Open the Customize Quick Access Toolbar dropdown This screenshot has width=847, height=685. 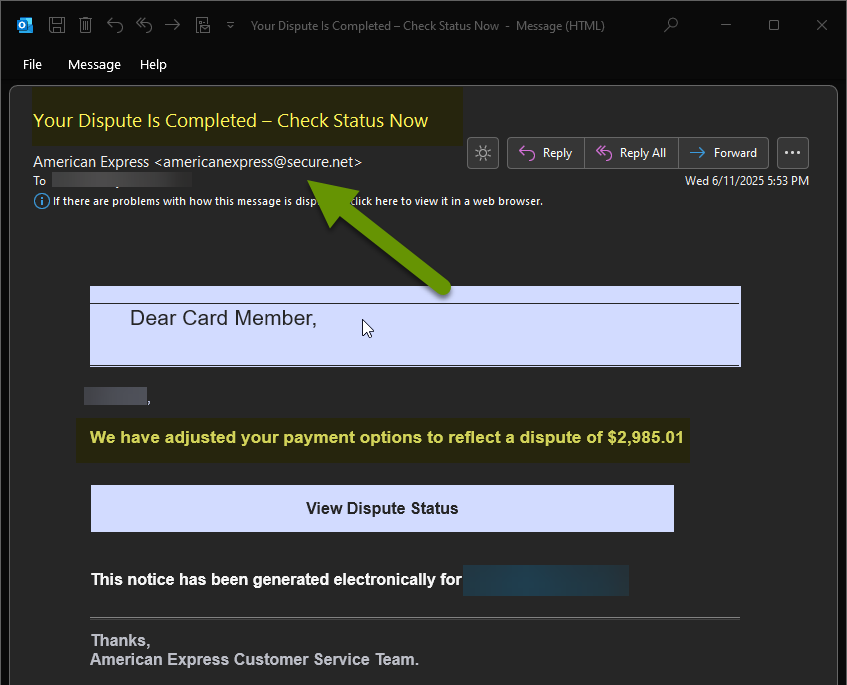tap(231, 25)
